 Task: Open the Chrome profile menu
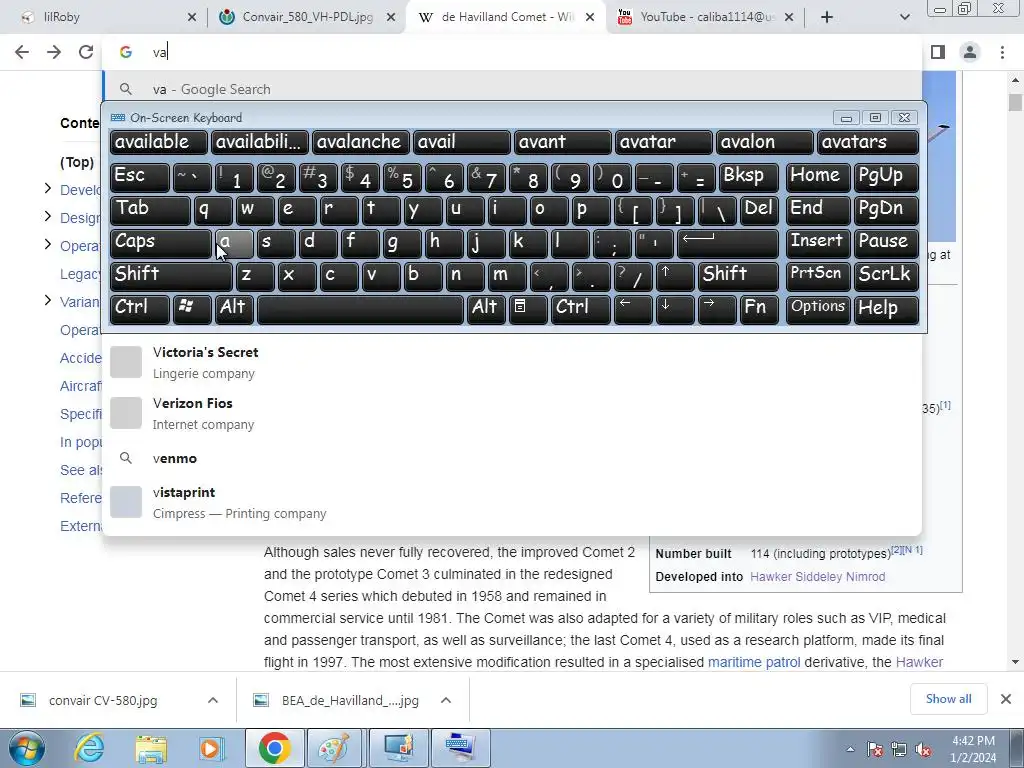(x=970, y=52)
